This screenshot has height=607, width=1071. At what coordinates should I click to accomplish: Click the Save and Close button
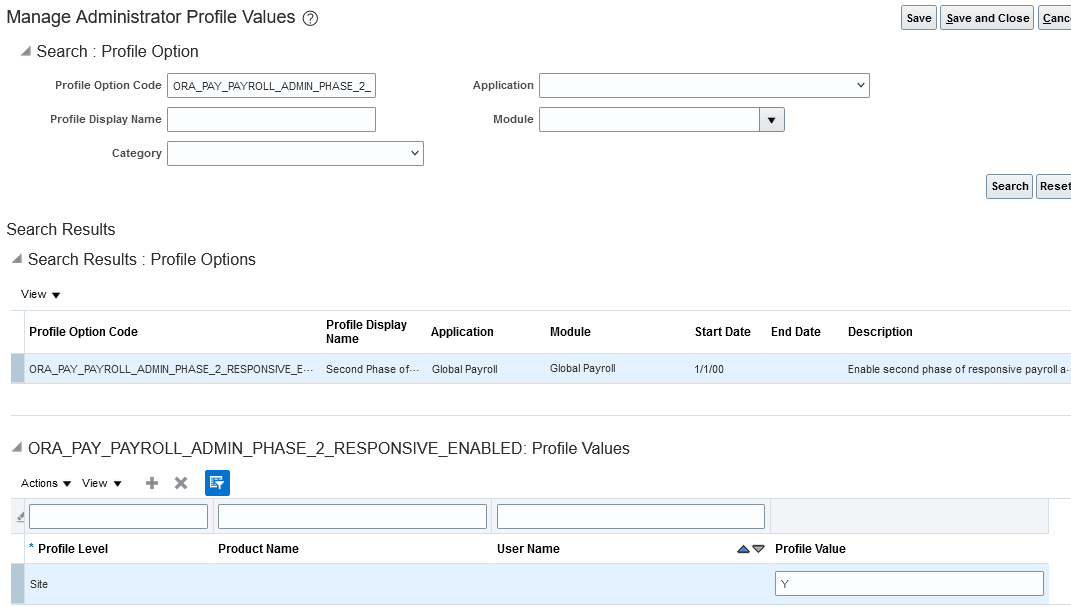coord(987,18)
